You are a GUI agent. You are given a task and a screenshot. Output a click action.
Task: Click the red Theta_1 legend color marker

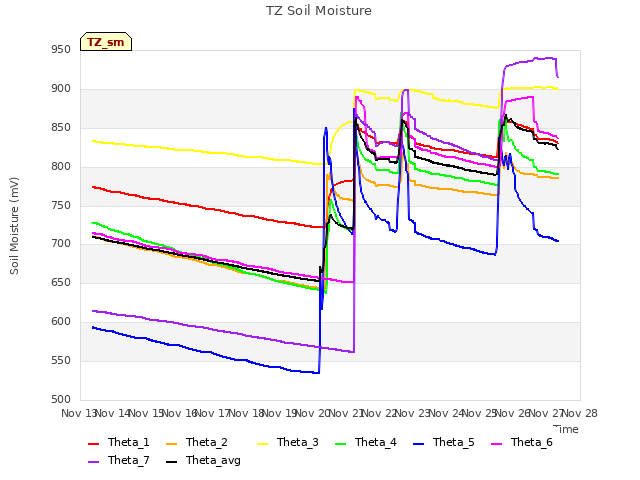tap(93, 444)
